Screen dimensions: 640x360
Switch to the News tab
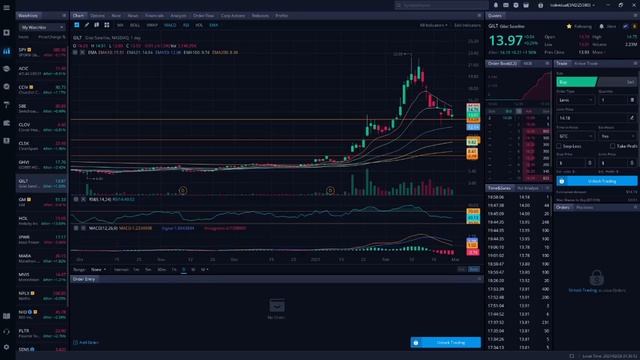pos(133,16)
